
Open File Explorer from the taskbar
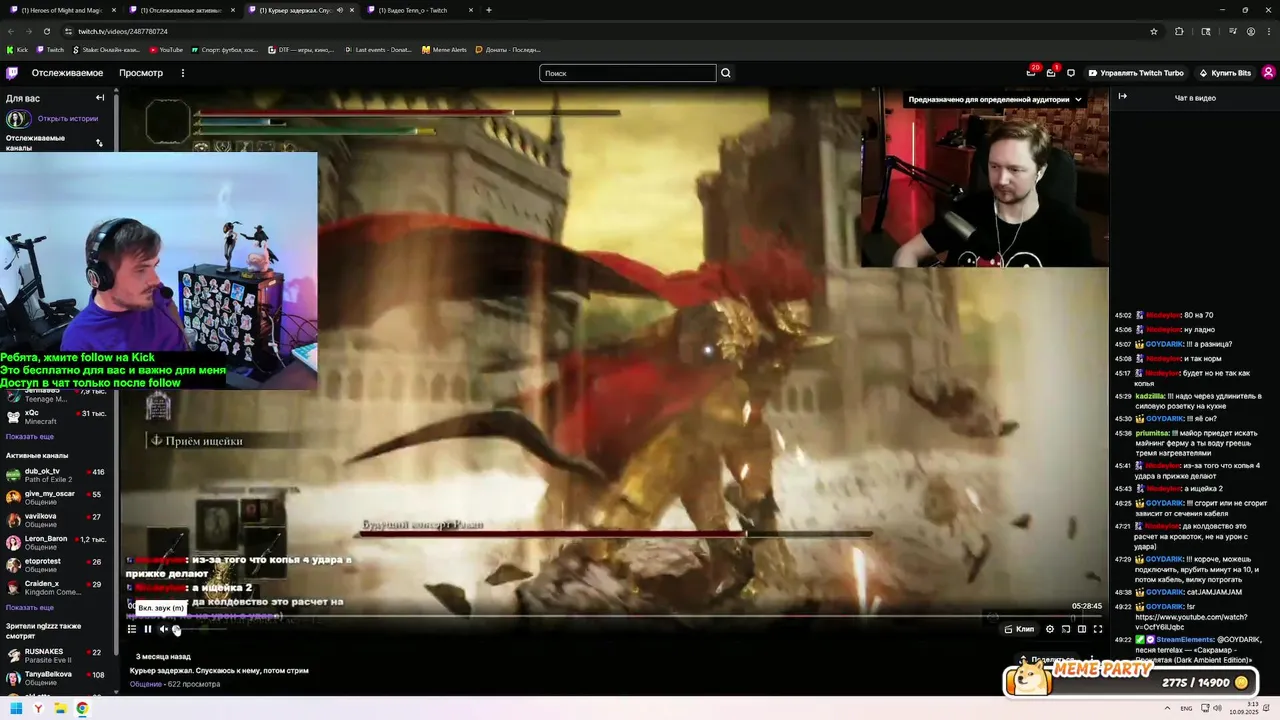60,708
